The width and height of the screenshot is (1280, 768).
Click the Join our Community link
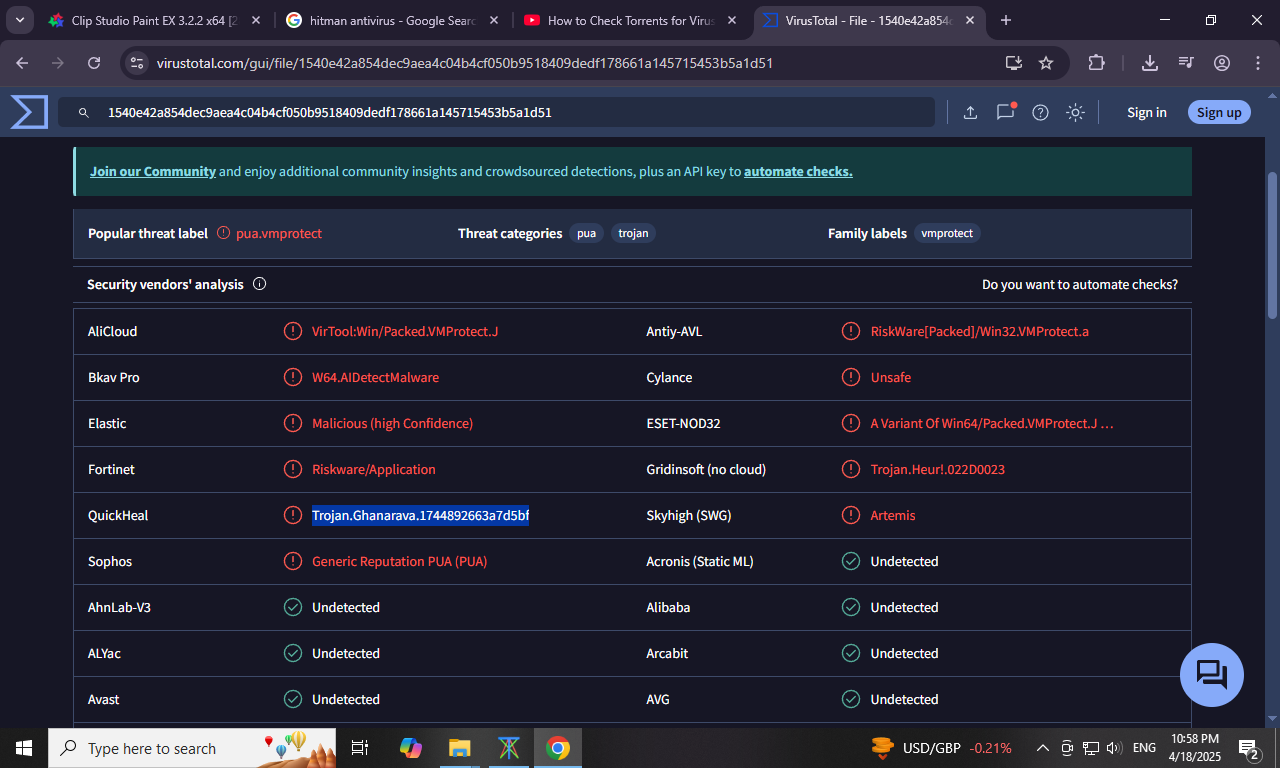pyautogui.click(x=153, y=171)
